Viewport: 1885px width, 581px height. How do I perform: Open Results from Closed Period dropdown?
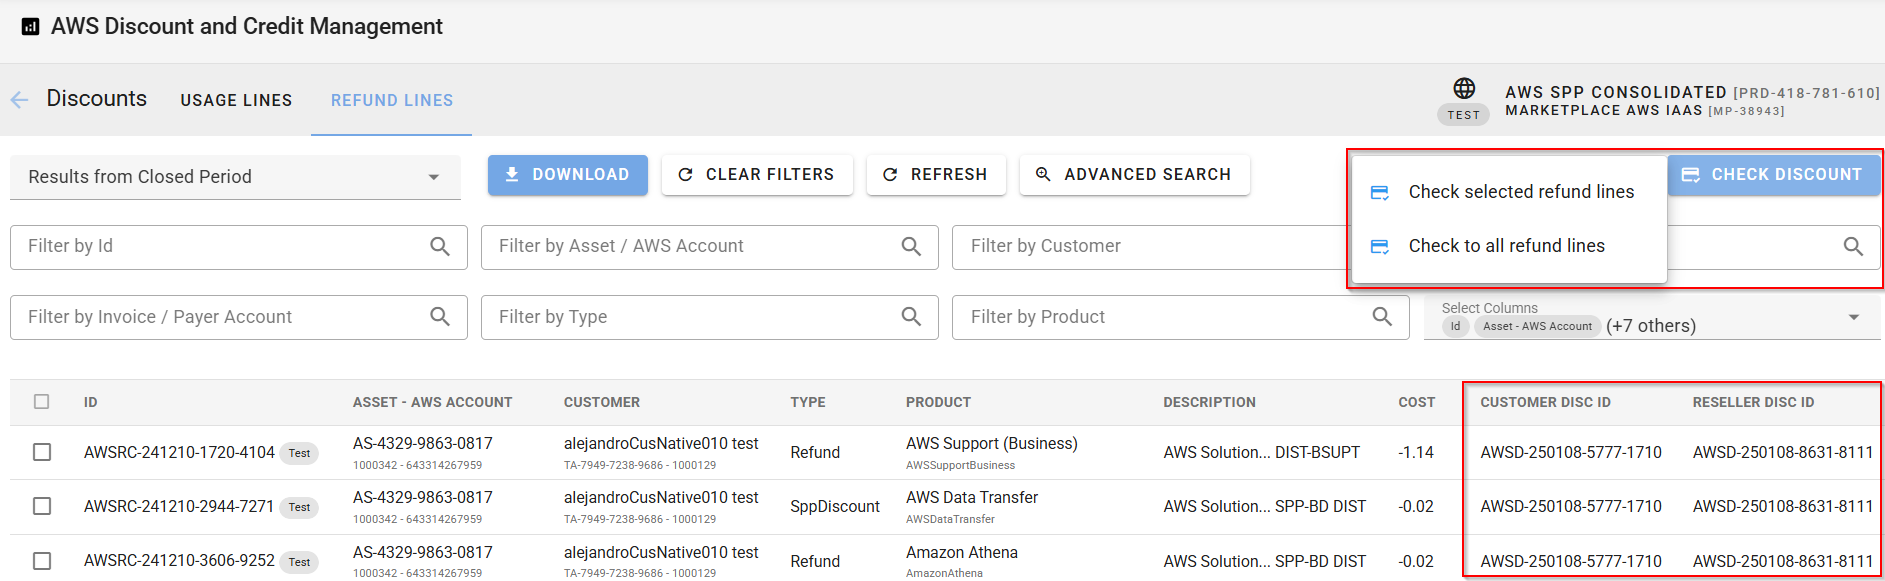[x=235, y=177]
